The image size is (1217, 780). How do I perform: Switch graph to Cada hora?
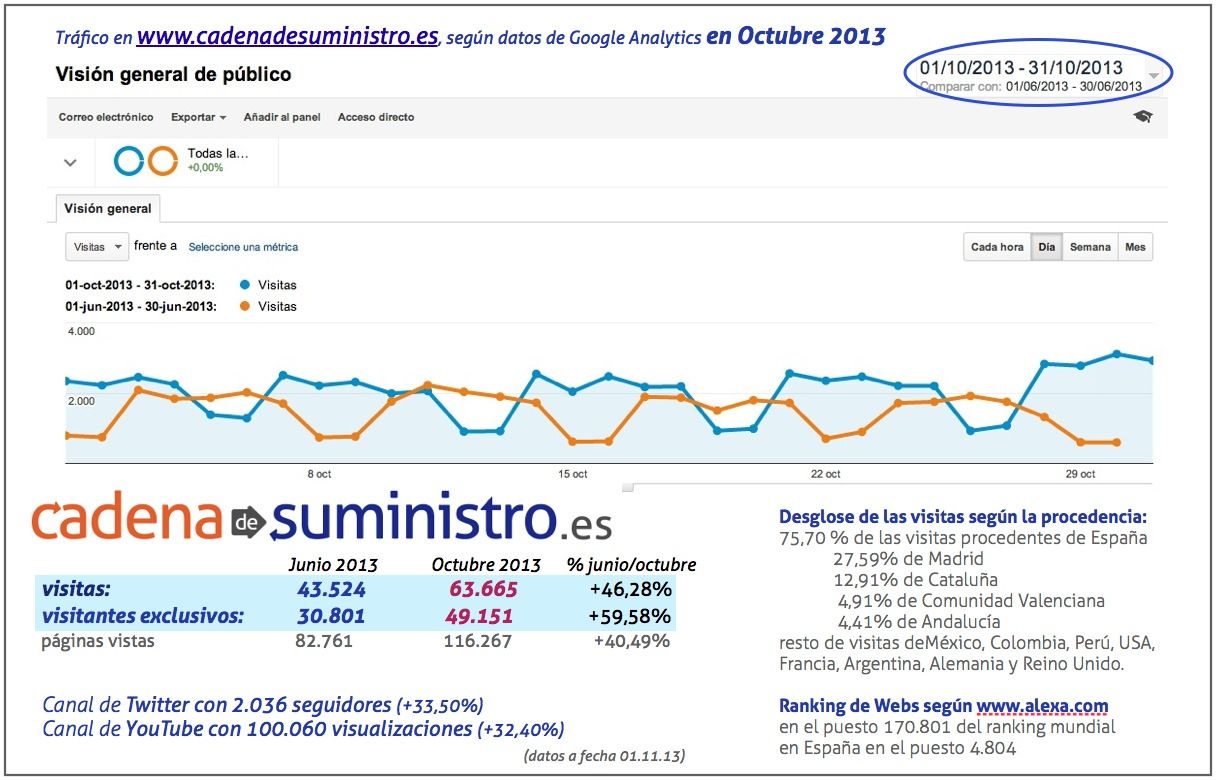pos(997,247)
